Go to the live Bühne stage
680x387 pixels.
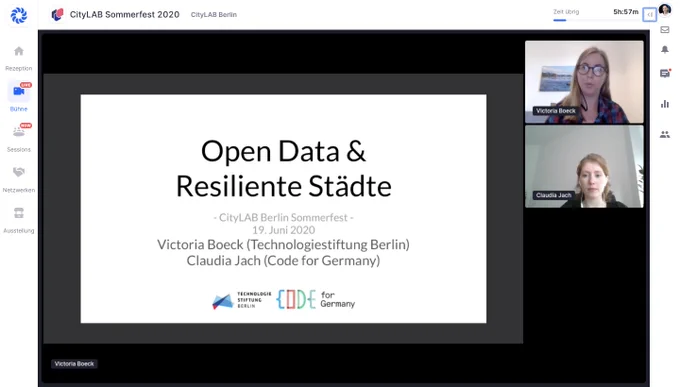pos(19,96)
